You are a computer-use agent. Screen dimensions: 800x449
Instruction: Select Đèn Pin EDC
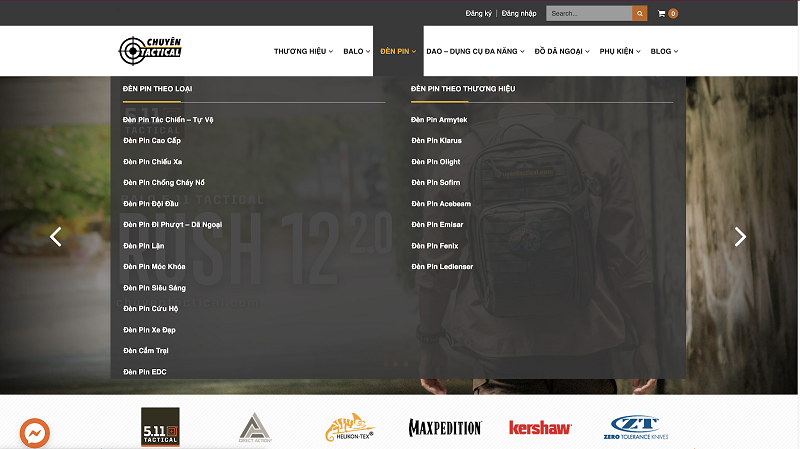point(145,372)
